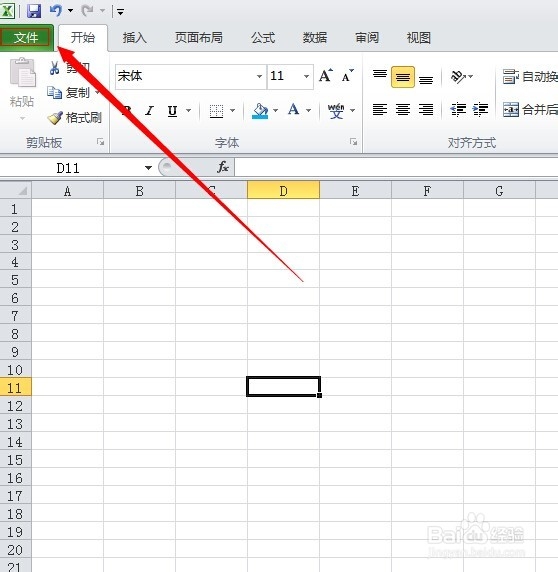This screenshot has height=572, width=558.
Task: Toggle the highlighted Middle Align button
Action: pos(403,77)
